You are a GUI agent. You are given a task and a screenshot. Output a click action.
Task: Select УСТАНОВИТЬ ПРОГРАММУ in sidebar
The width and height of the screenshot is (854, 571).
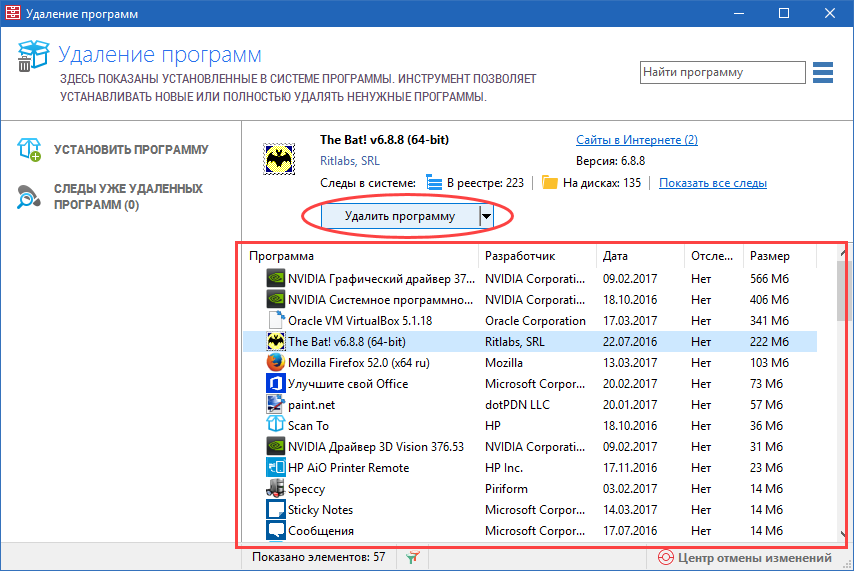[131, 149]
